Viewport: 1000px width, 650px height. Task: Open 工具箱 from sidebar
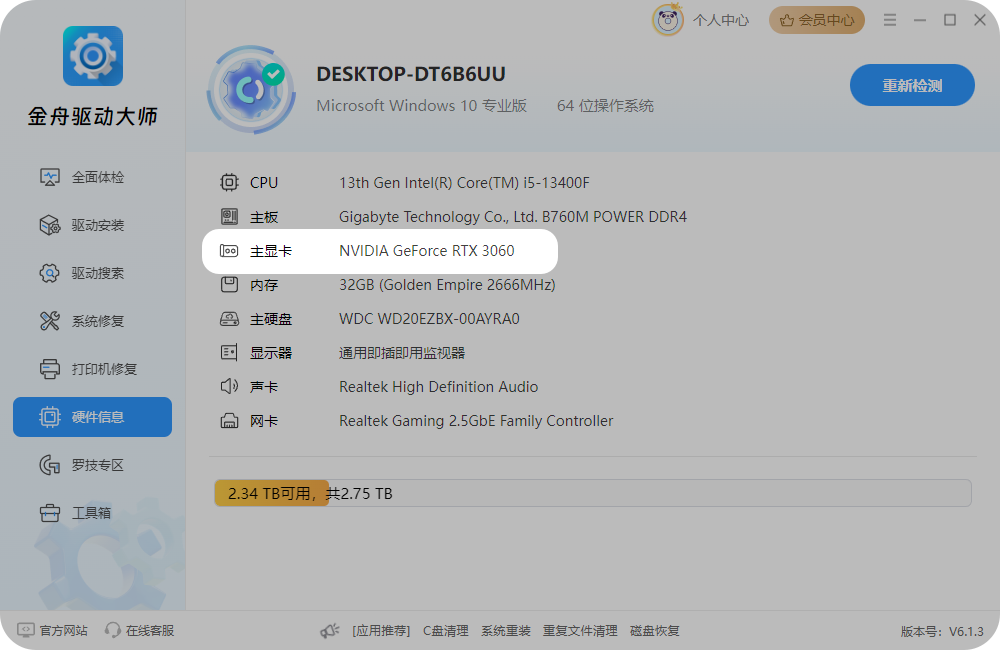[92, 513]
